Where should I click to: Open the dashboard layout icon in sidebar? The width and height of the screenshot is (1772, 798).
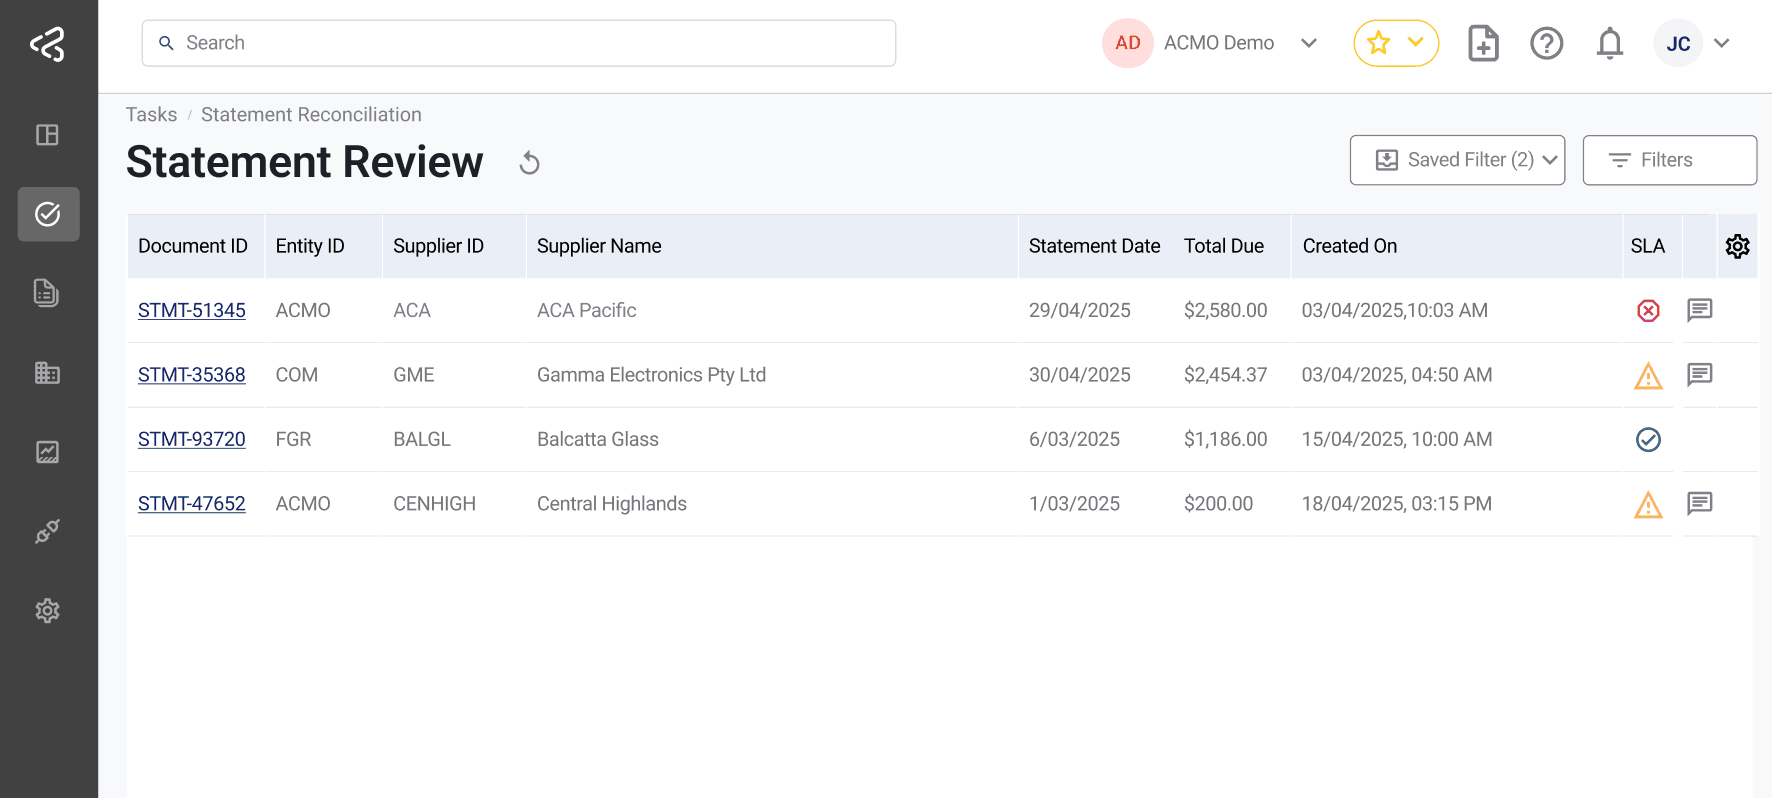tap(48, 135)
